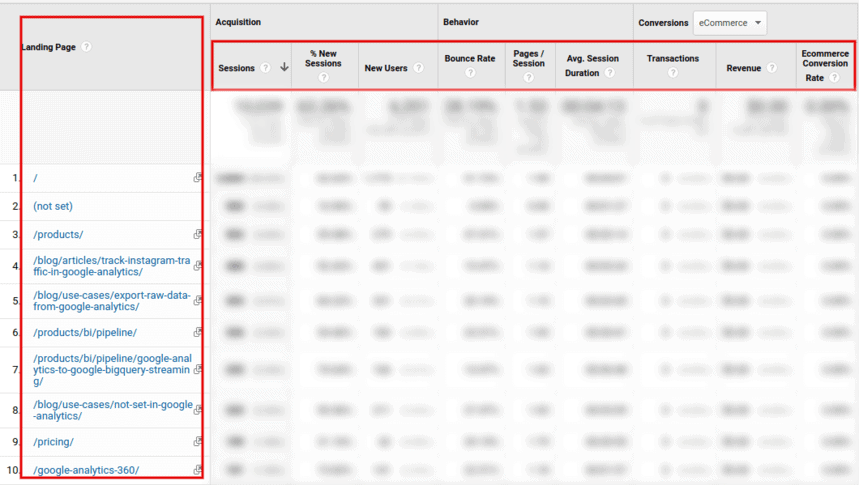The height and width of the screenshot is (485, 859).
Task: Open help icon for Ecommerce Conversion Rate
Action: pos(834,78)
